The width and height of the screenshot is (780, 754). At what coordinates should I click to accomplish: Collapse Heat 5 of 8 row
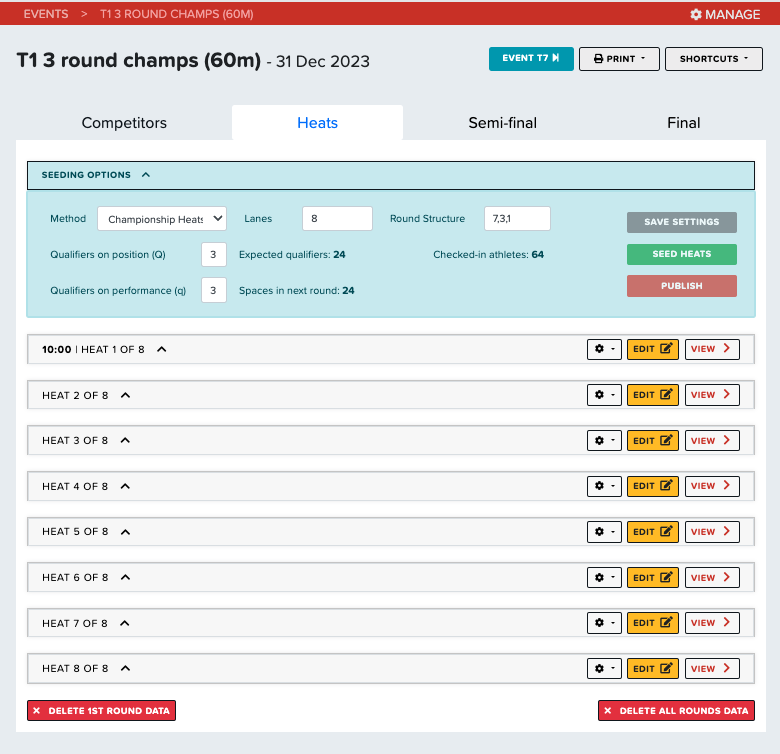coord(125,532)
